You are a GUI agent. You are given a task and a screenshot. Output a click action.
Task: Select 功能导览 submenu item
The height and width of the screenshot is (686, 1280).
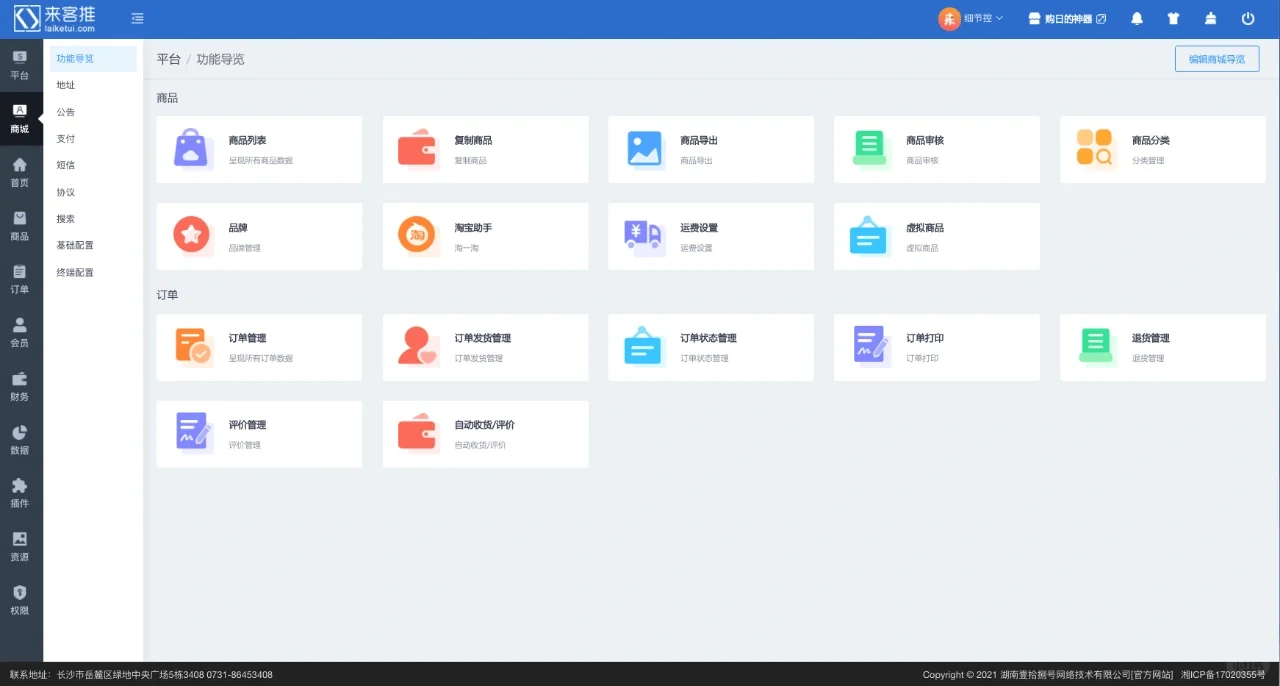coord(93,59)
